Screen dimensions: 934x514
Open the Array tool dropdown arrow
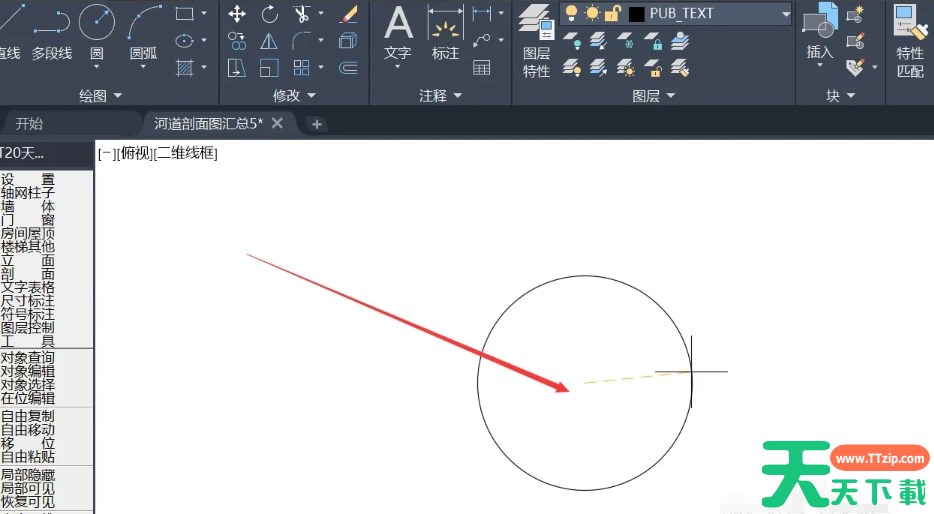pos(321,67)
